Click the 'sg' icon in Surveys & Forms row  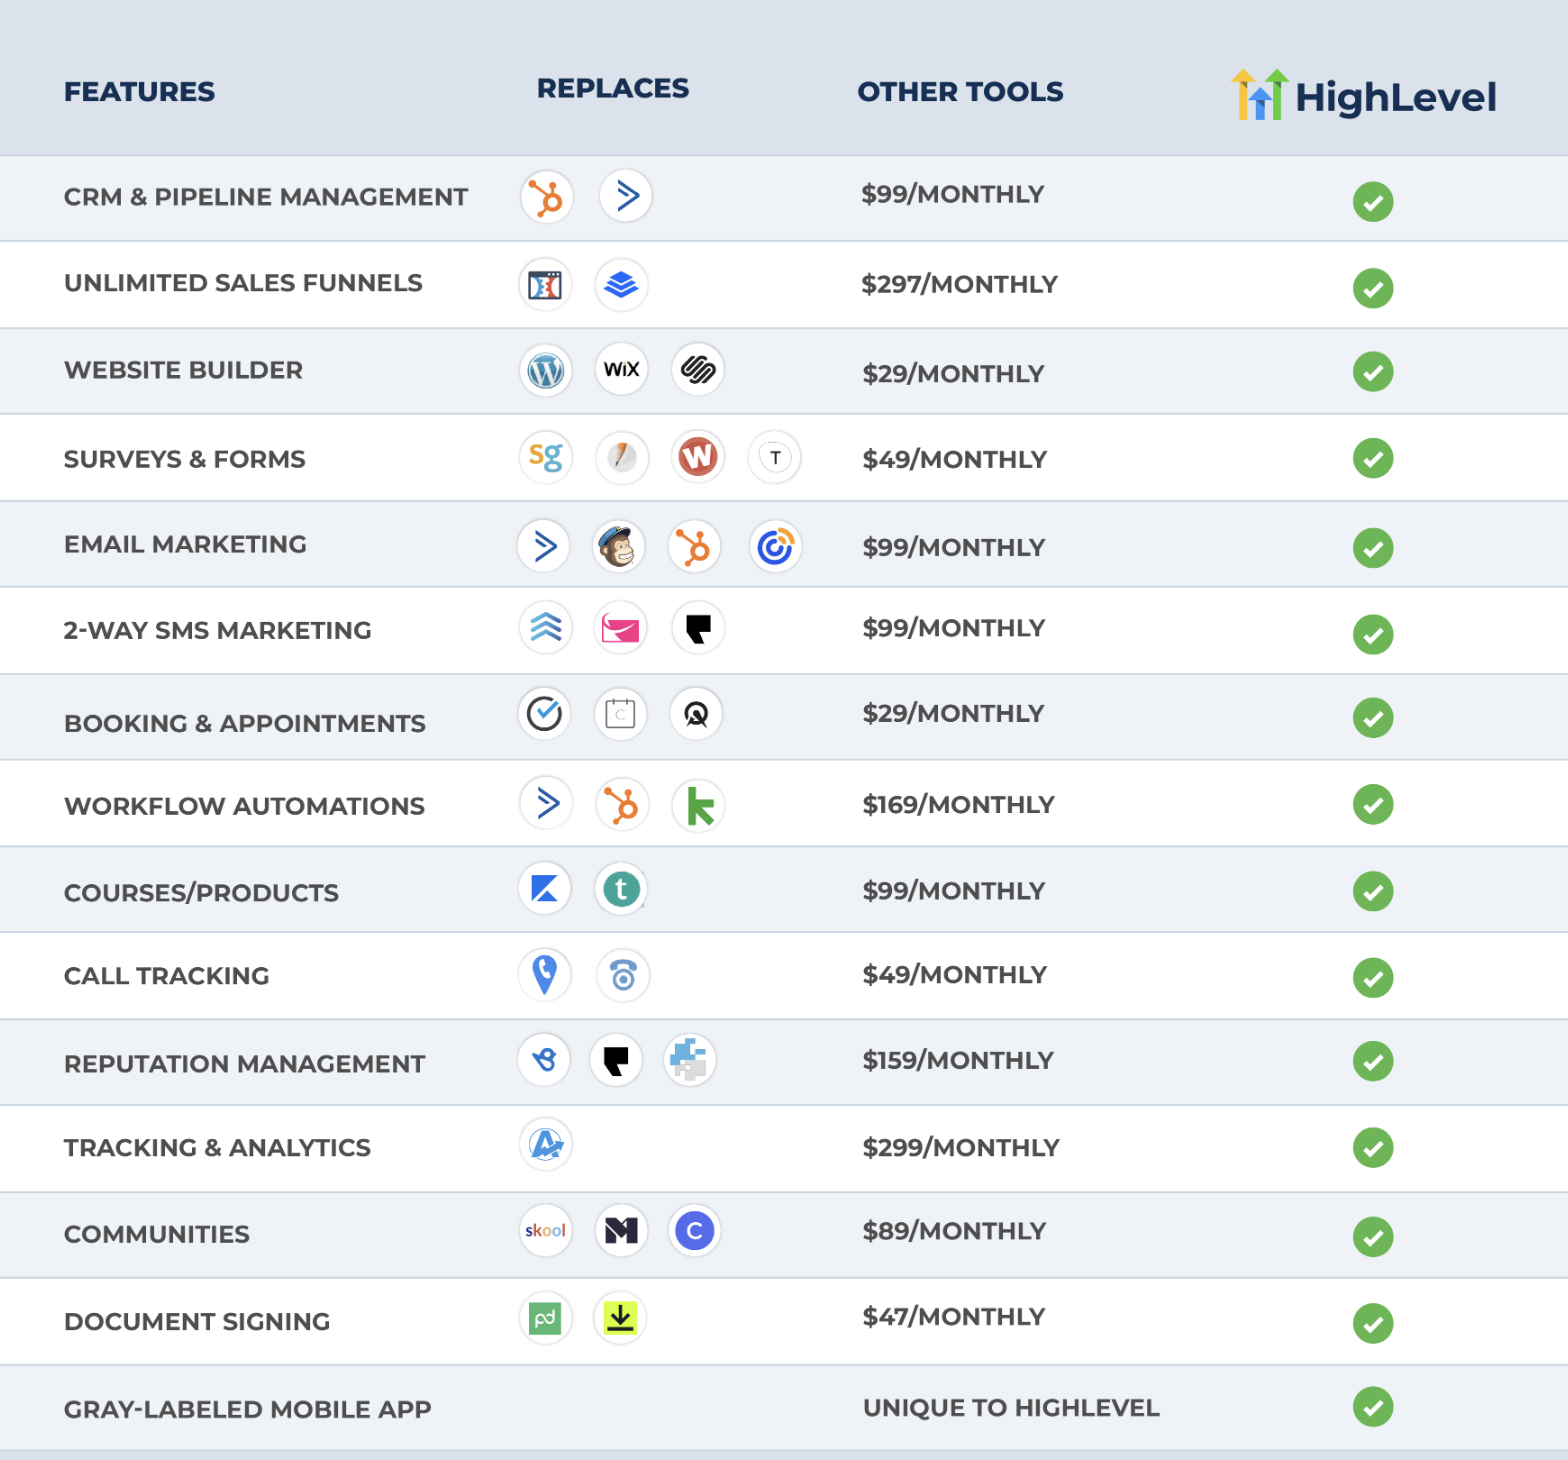tap(546, 457)
